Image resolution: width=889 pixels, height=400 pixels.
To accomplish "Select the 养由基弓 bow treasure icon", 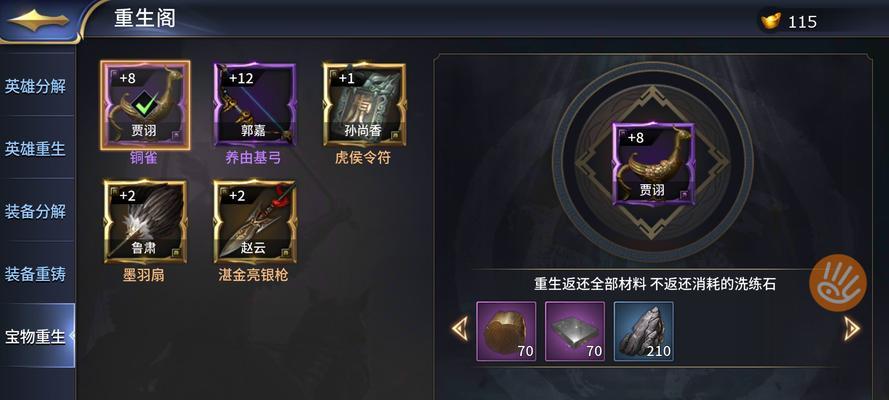I will (255, 105).
